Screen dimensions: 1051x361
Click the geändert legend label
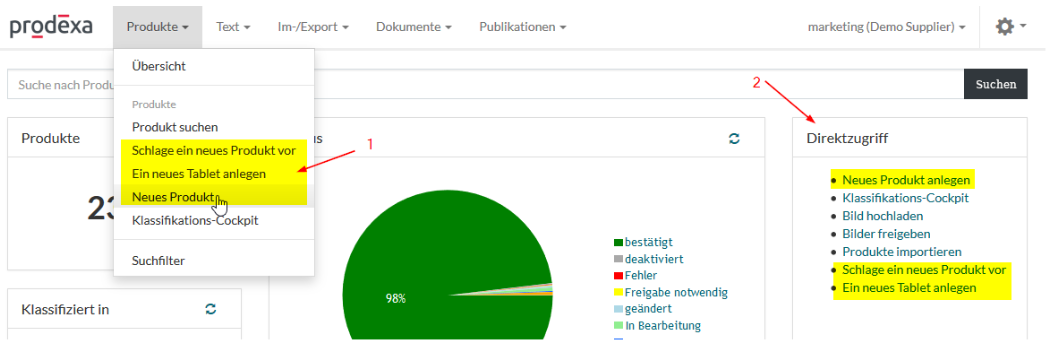pyautogui.click(x=648, y=309)
